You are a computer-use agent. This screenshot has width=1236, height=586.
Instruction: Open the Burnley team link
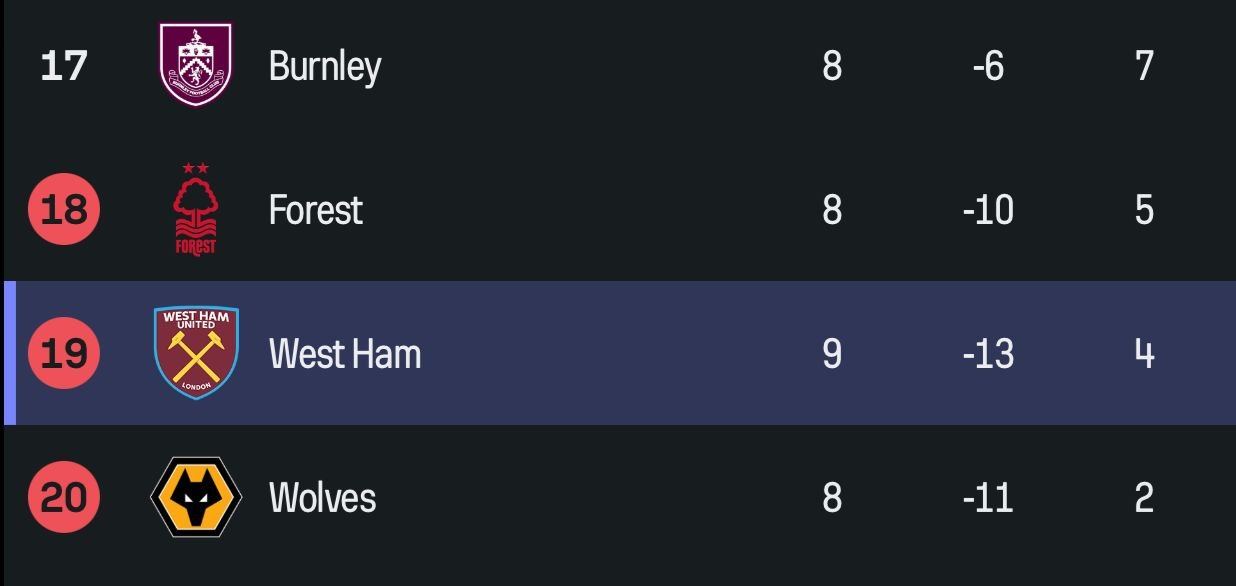[x=325, y=66]
